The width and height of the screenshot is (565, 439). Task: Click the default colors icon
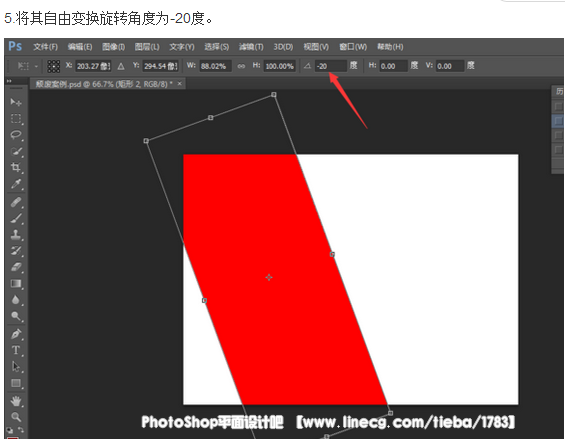pyautogui.click(x=10, y=430)
